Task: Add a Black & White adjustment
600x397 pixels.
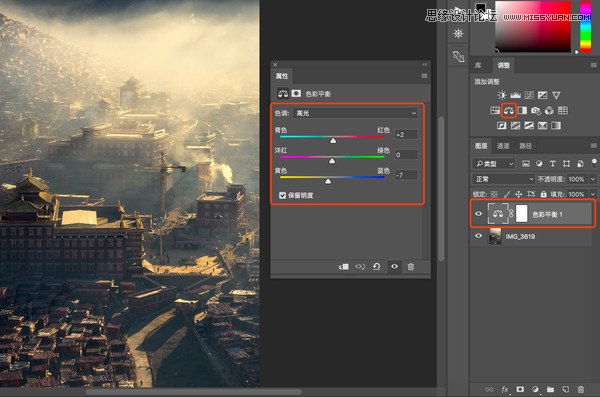Action: (x=522, y=111)
